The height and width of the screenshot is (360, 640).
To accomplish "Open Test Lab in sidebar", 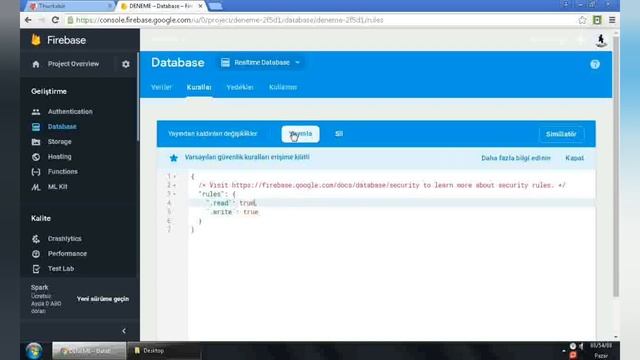I will pyautogui.click(x=61, y=269).
